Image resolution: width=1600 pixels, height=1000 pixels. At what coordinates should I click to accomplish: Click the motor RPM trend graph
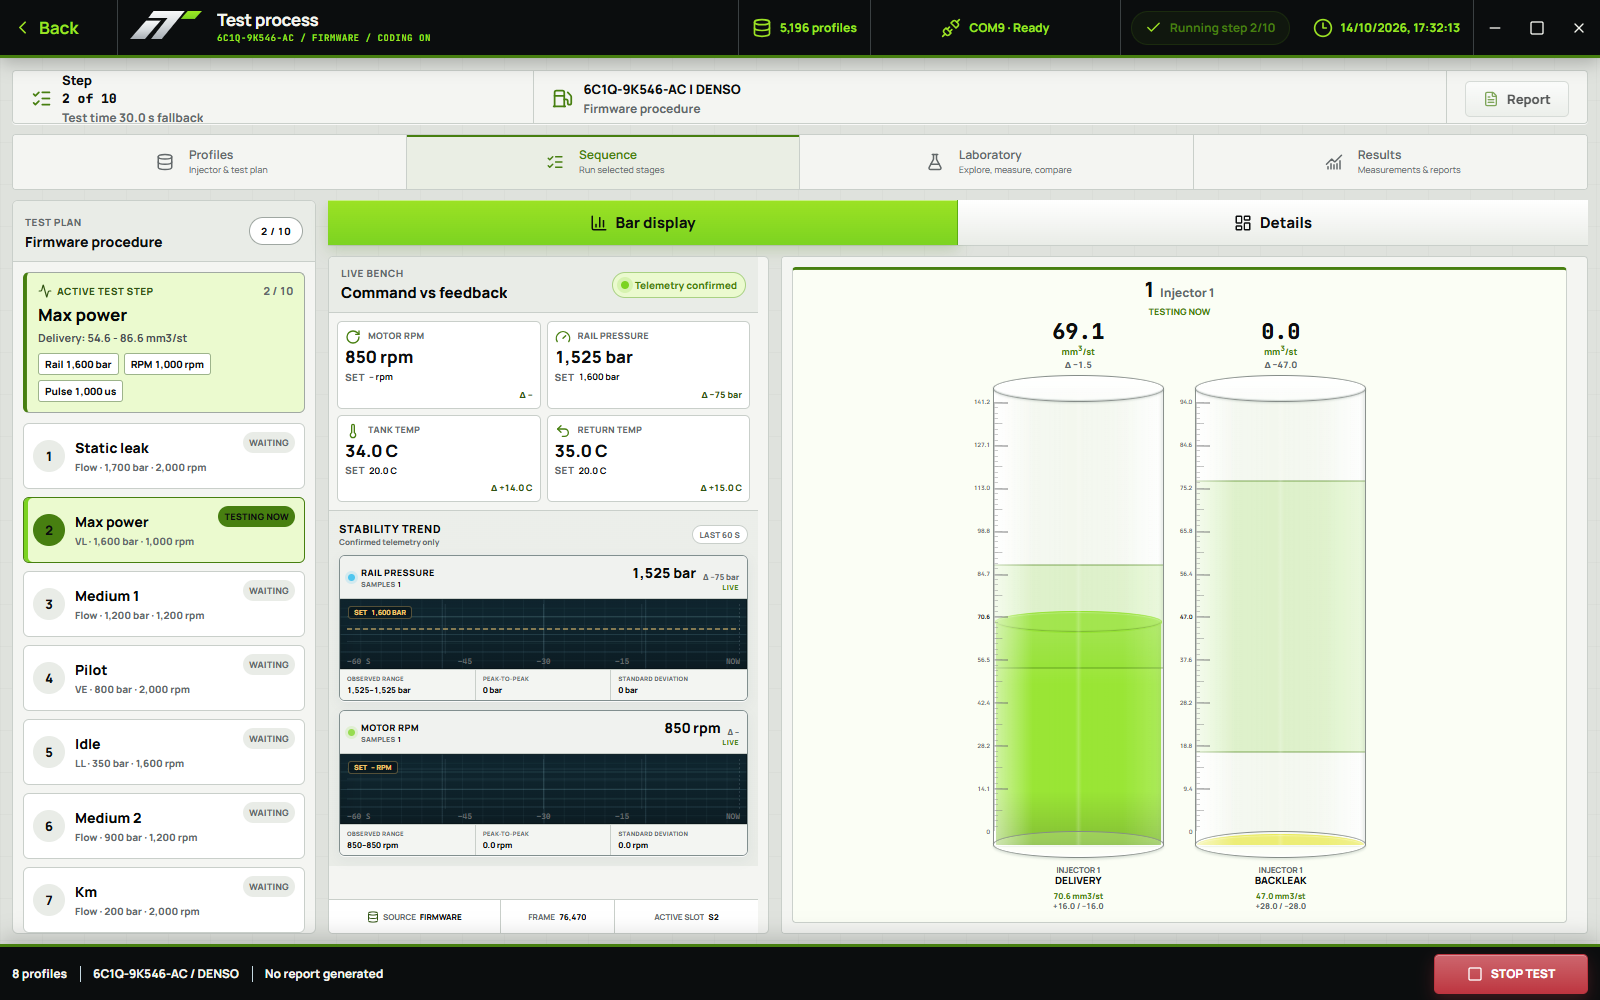[x=544, y=789]
